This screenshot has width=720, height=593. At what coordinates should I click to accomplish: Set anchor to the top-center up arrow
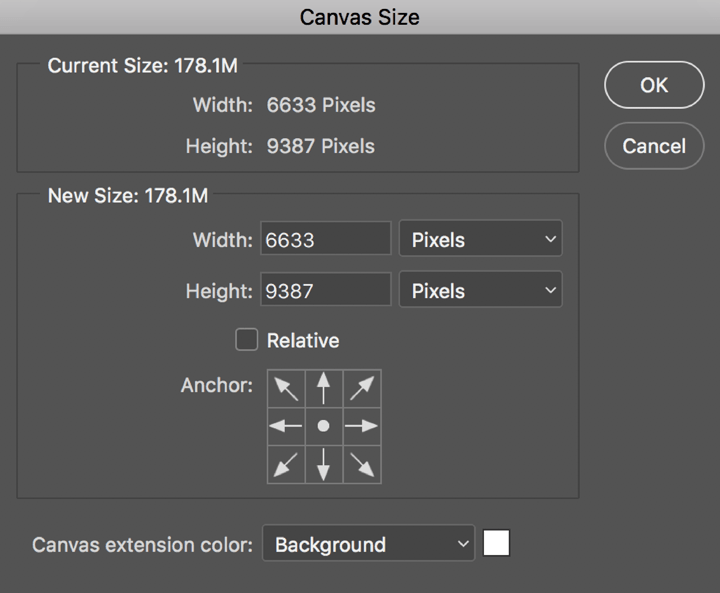pyautogui.click(x=323, y=388)
